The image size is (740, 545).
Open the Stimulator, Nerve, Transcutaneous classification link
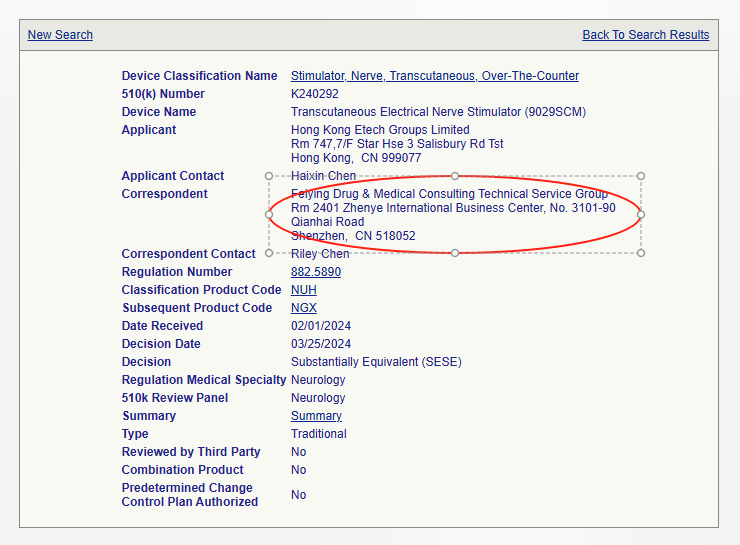pyautogui.click(x=434, y=76)
